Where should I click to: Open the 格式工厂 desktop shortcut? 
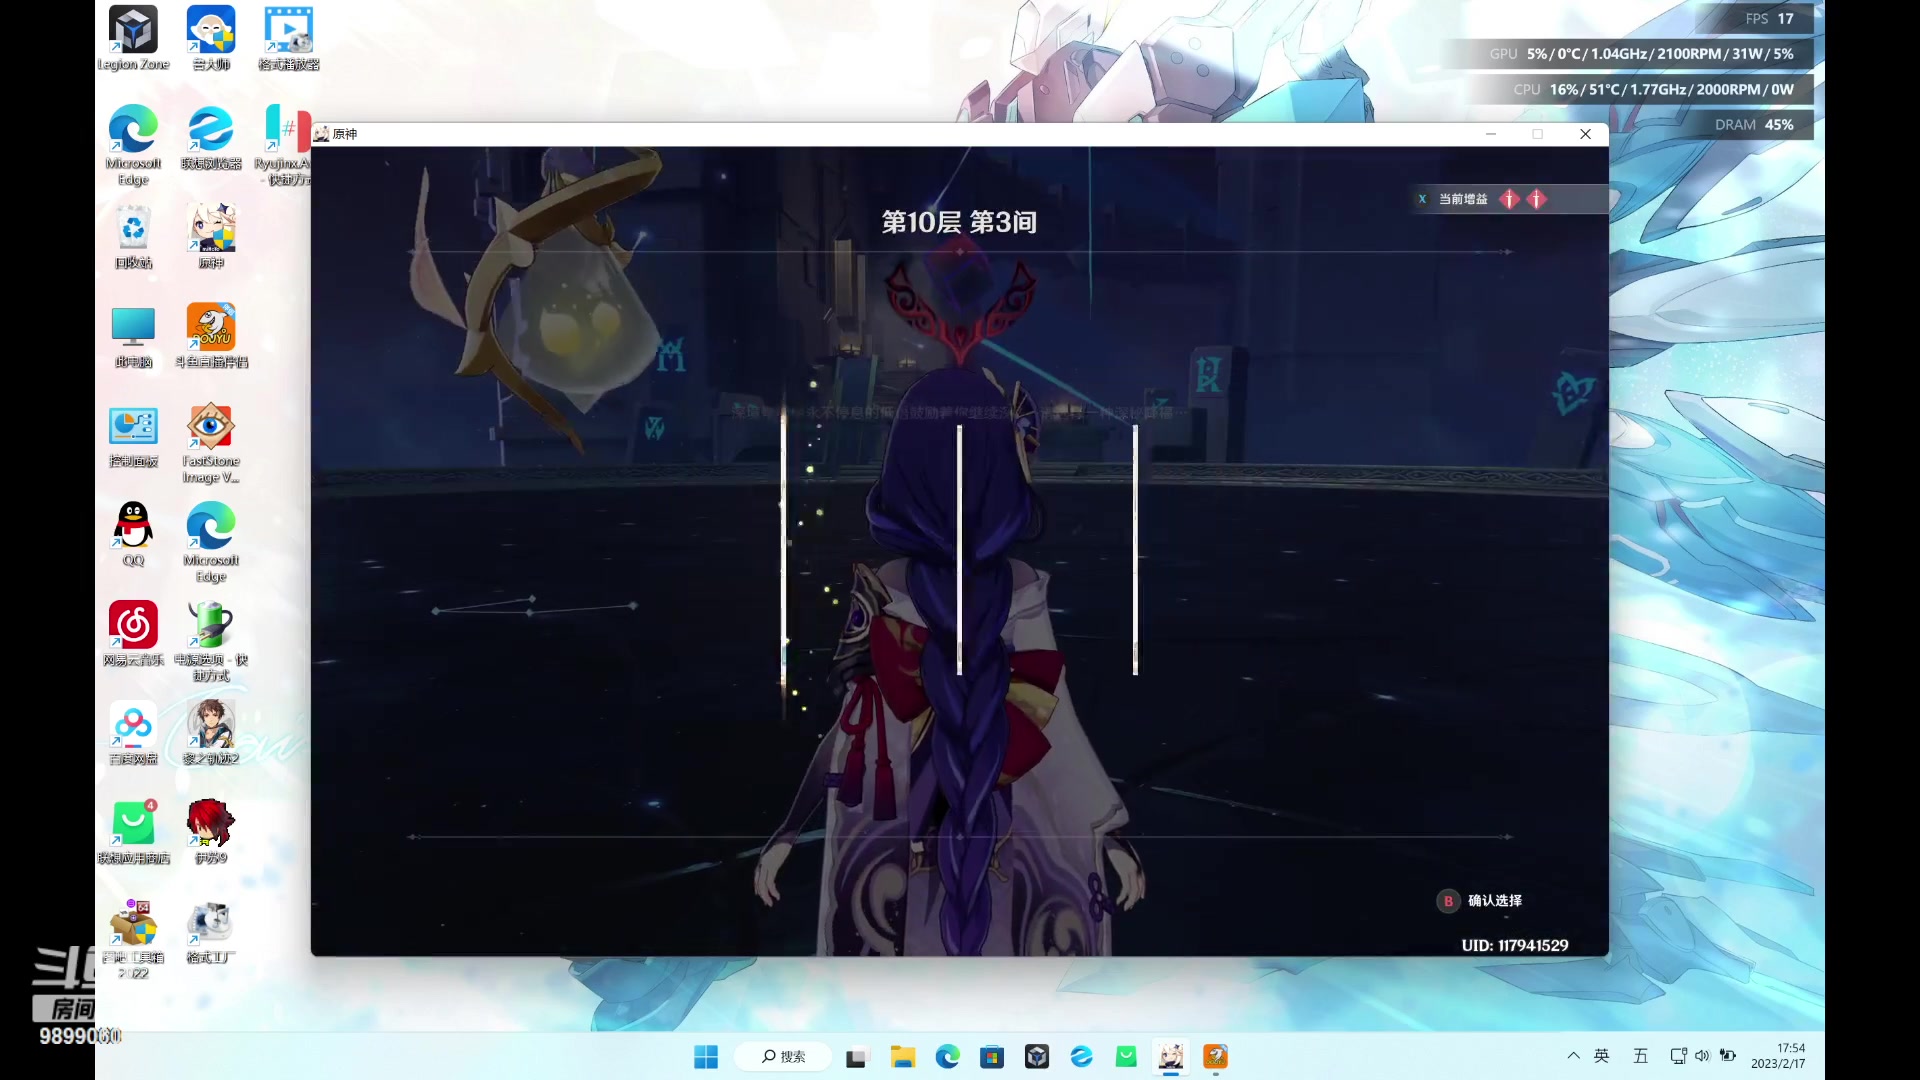coord(211,932)
